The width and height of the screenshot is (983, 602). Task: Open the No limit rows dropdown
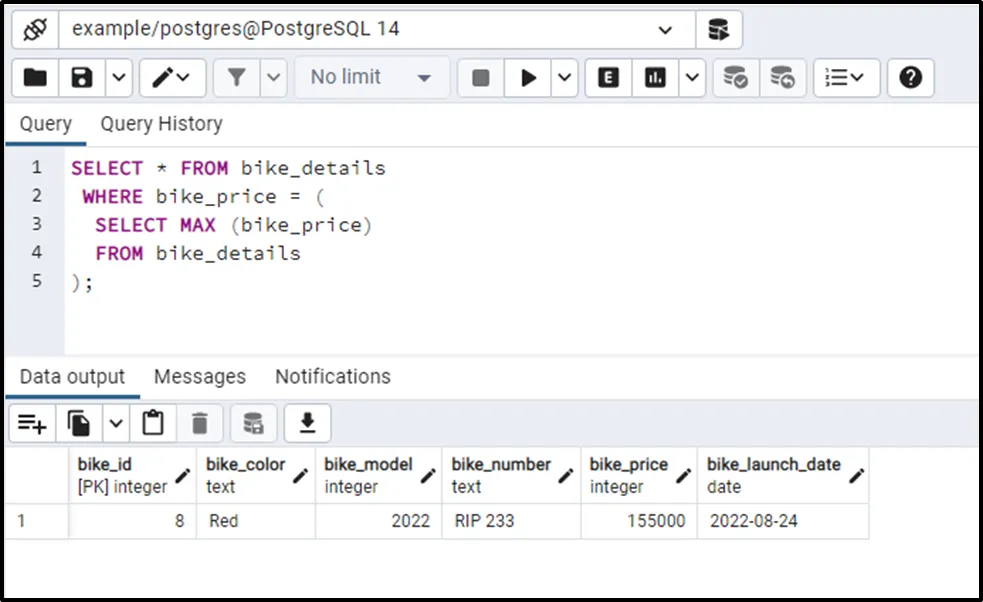(x=370, y=78)
